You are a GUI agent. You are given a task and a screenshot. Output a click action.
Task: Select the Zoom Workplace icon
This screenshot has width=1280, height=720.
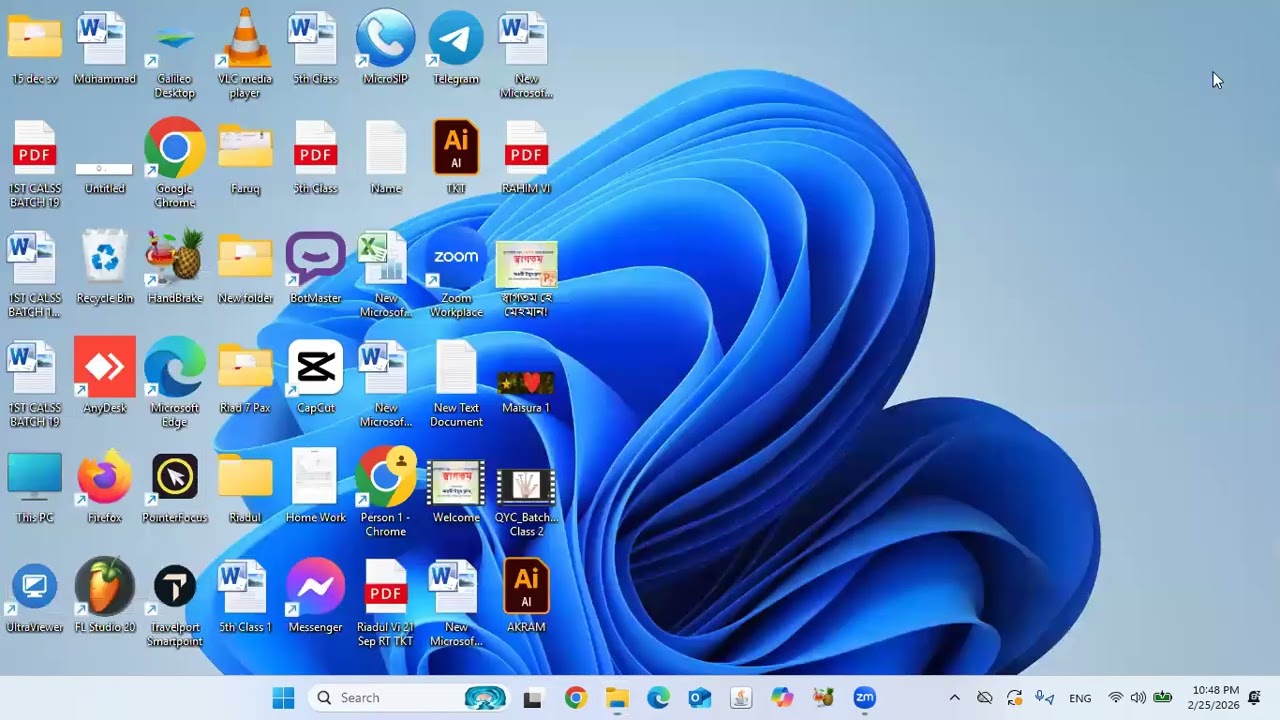coord(456,274)
